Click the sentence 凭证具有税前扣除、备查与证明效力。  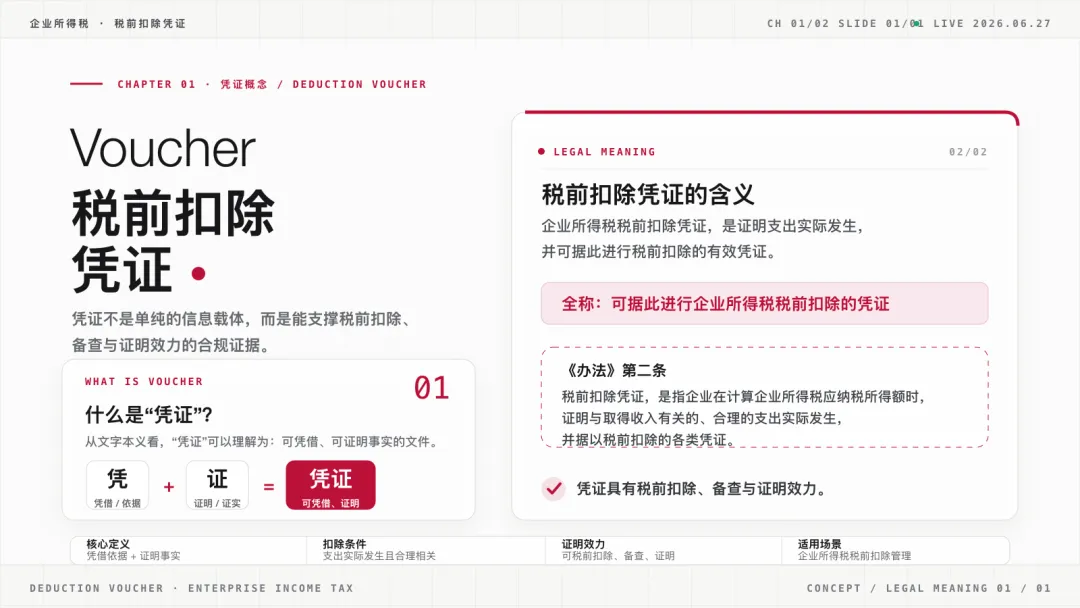[x=702, y=489]
